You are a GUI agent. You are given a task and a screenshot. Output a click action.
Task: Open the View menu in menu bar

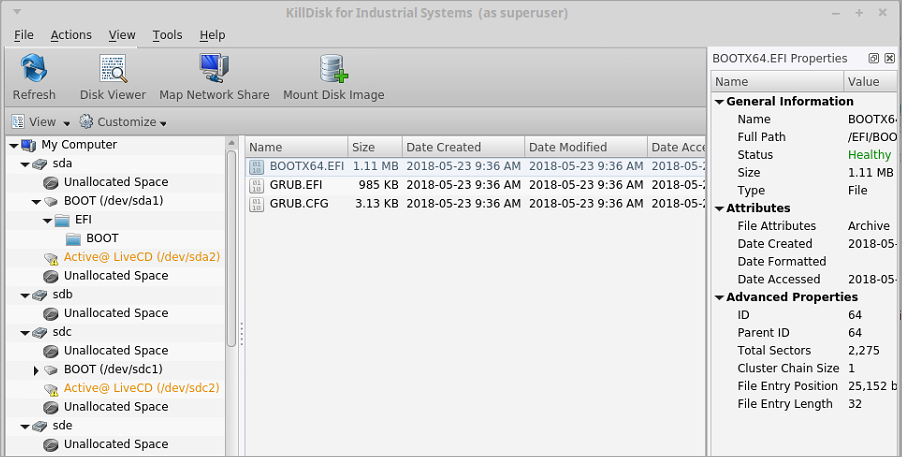coord(122,35)
